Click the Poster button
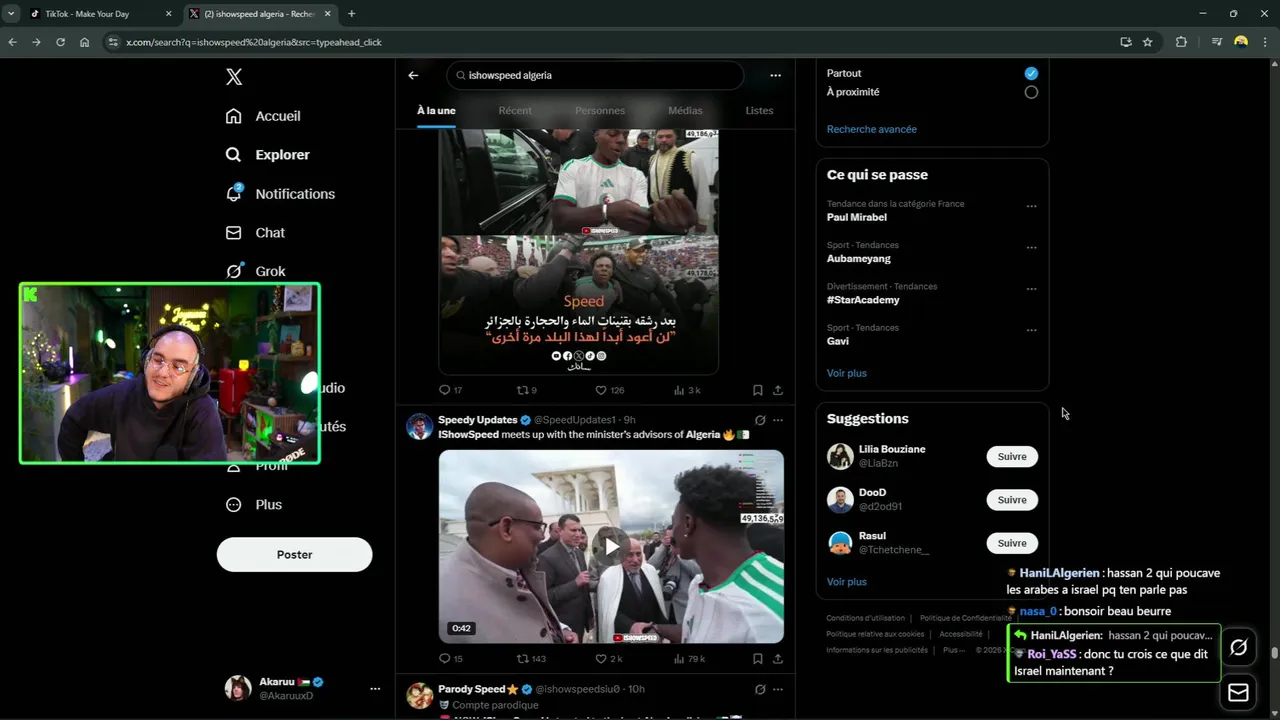 point(294,555)
